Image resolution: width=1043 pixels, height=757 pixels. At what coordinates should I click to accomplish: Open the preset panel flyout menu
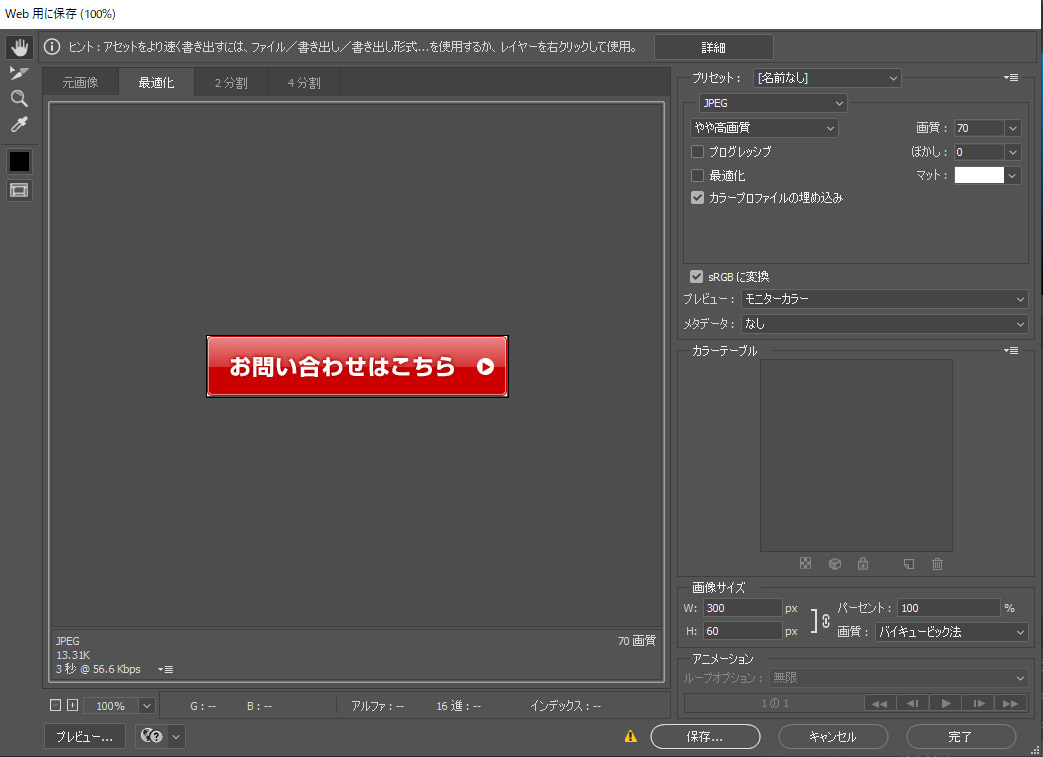(1010, 78)
